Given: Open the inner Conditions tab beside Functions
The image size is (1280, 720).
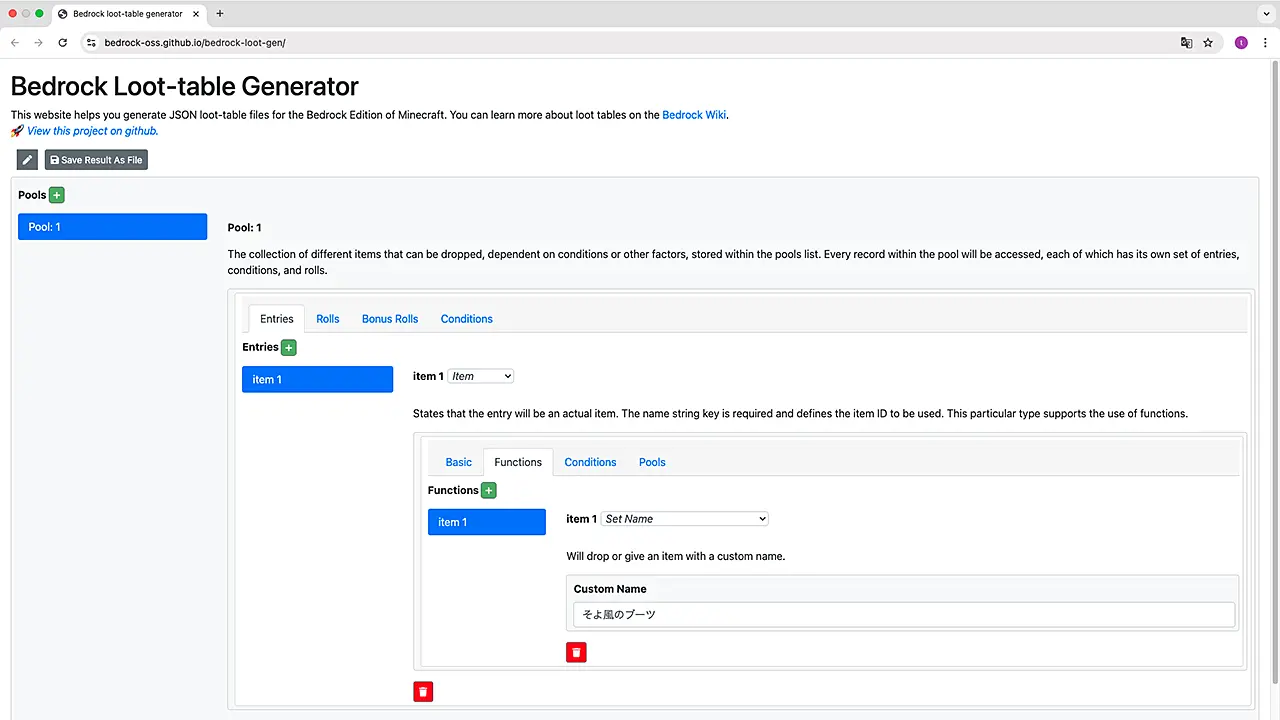Looking at the screenshot, I should (x=590, y=462).
